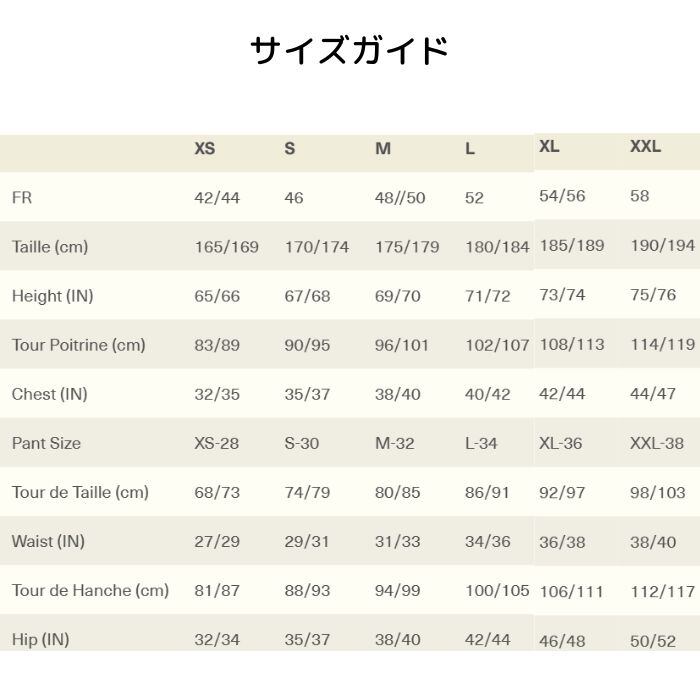The image size is (700, 700).
Task: Click the Pant Size row label
Action: click(46, 443)
